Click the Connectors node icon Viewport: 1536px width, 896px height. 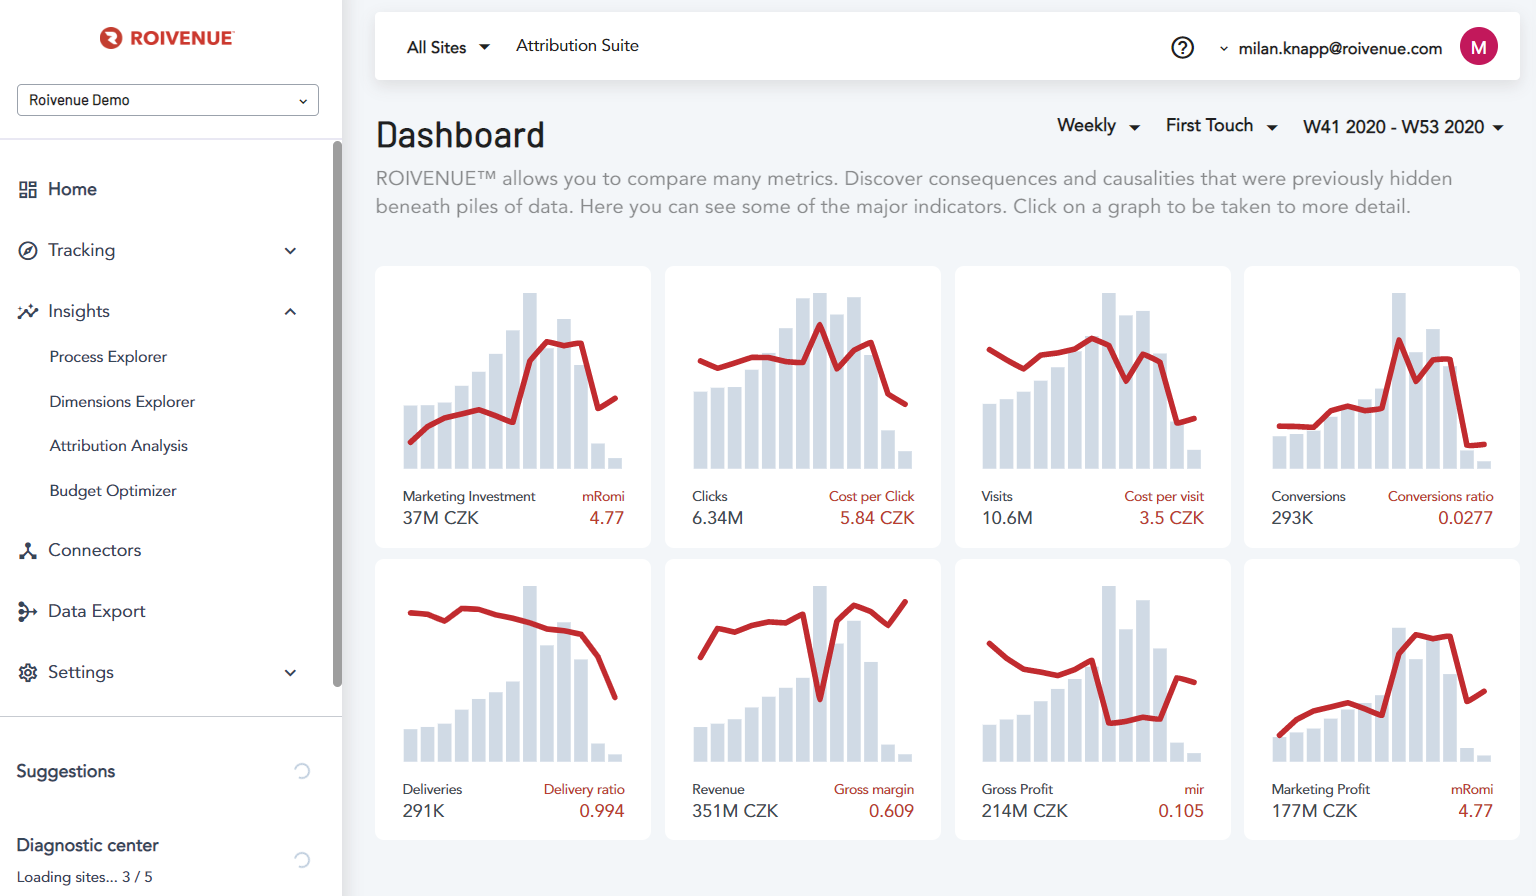click(28, 551)
